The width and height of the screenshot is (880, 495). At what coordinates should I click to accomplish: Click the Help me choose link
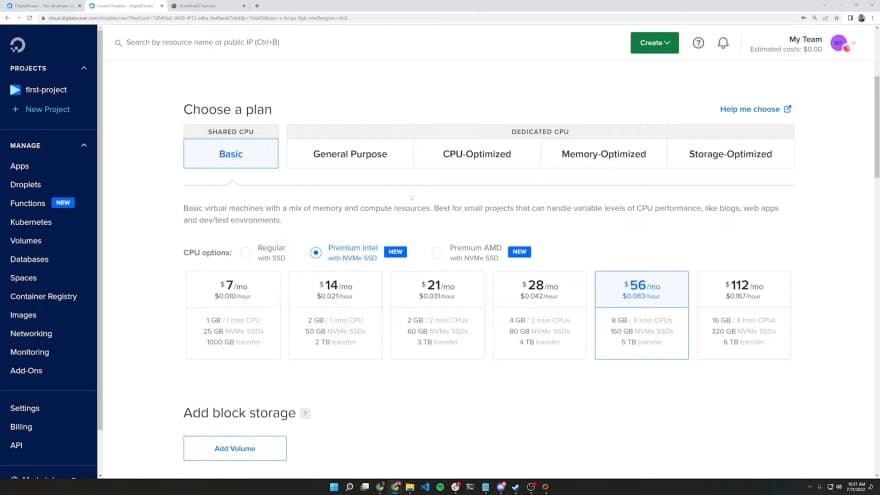click(750, 109)
